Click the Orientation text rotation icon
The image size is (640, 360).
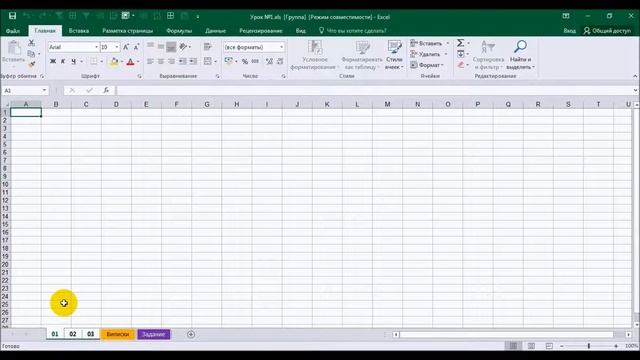pos(183,47)
